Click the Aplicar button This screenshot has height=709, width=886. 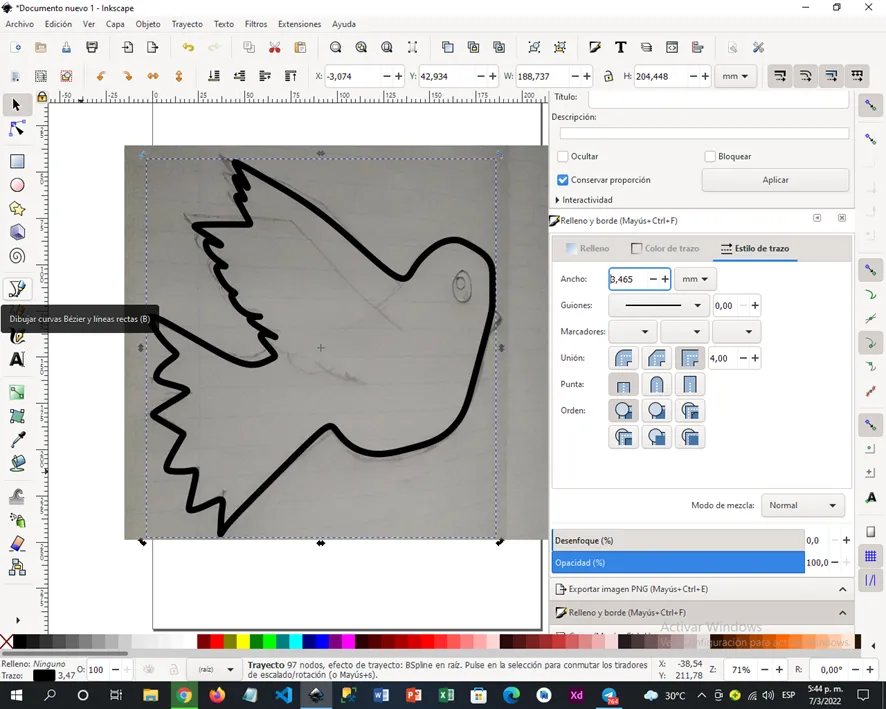tap(775, 180)
